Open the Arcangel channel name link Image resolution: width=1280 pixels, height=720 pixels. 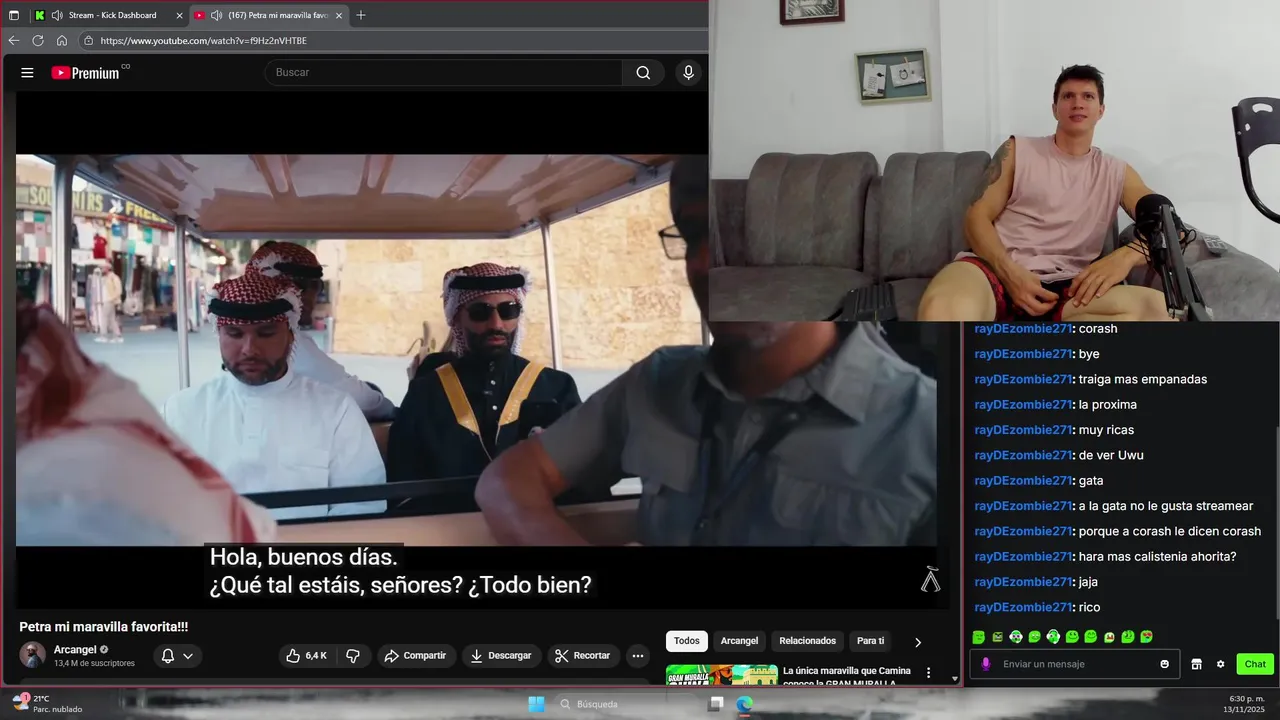click(75, 650)
